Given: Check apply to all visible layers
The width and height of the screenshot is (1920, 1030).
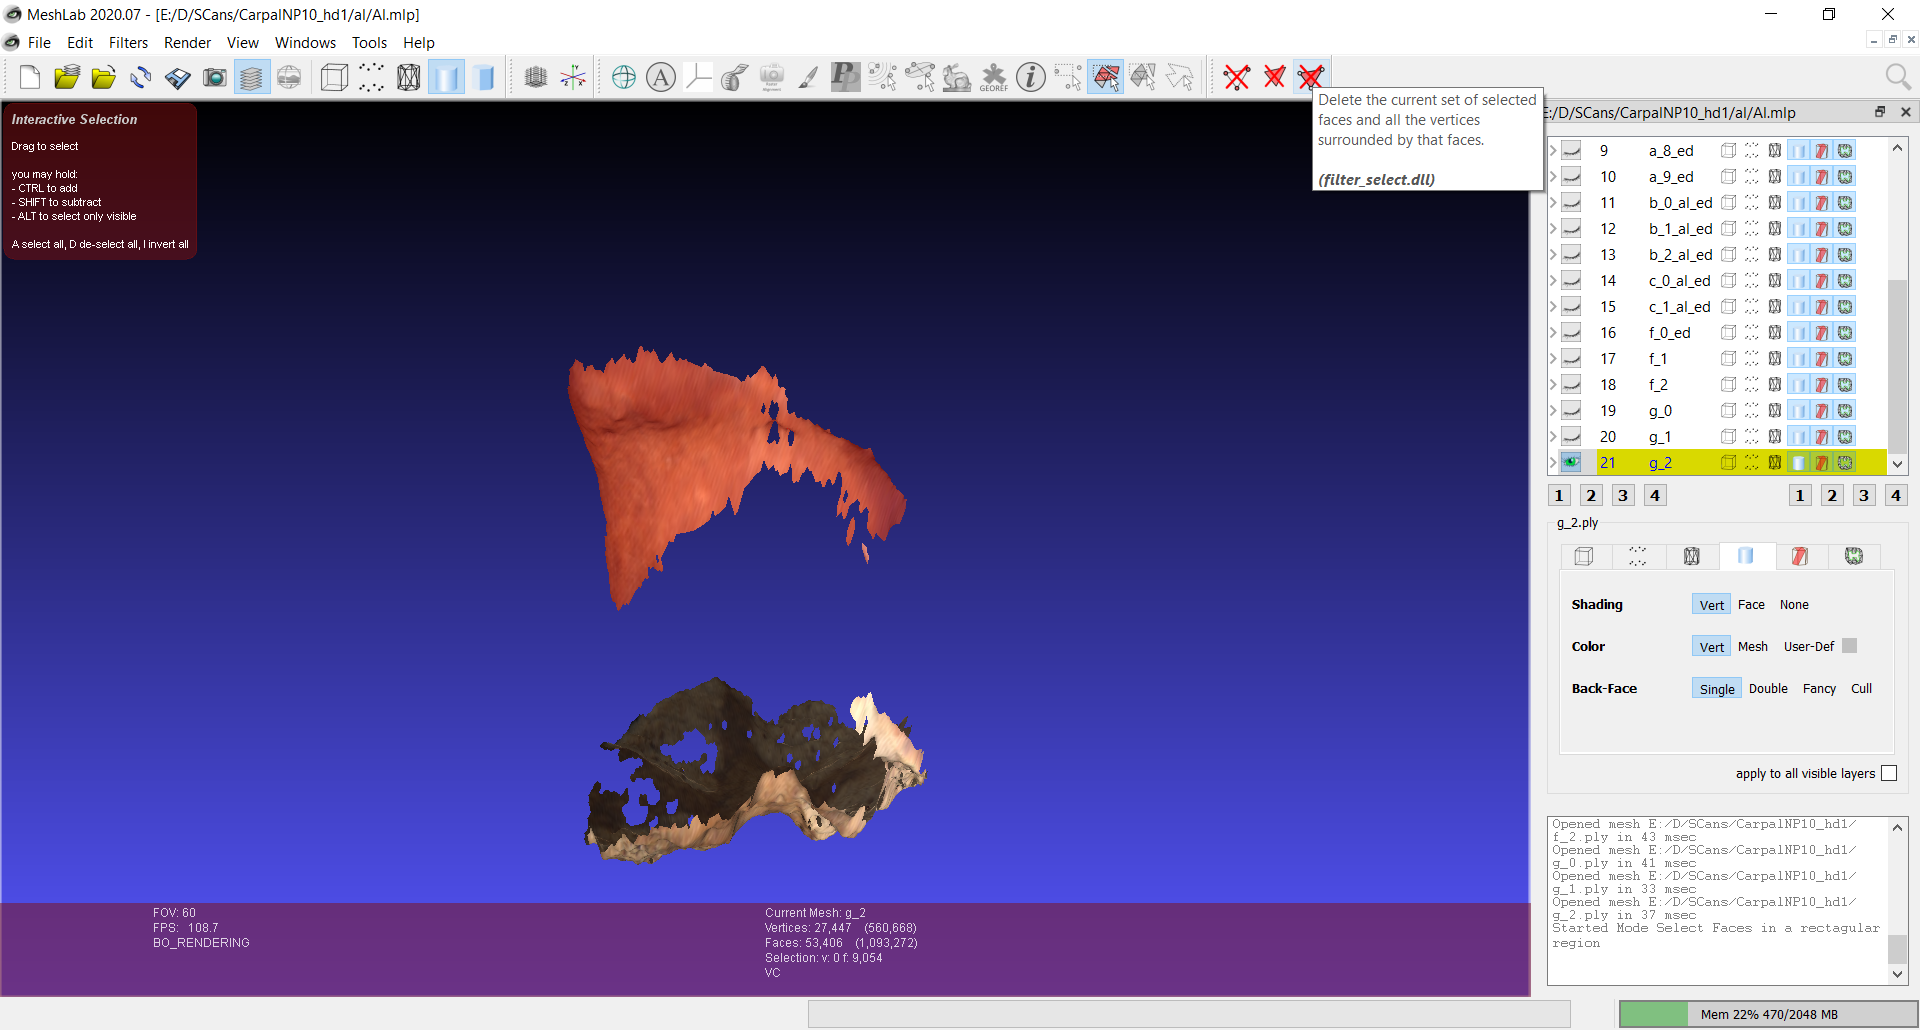Looking at the screenshot, I should point(1889,773).
